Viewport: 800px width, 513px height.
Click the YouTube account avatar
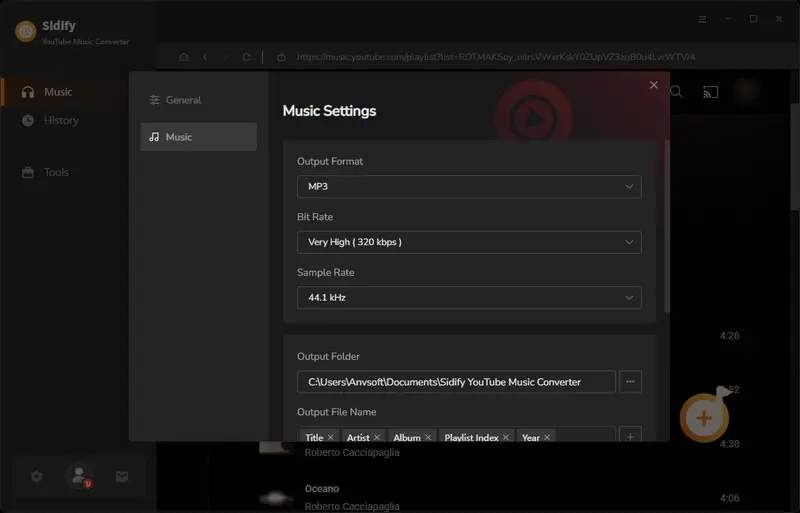point(746,91)
